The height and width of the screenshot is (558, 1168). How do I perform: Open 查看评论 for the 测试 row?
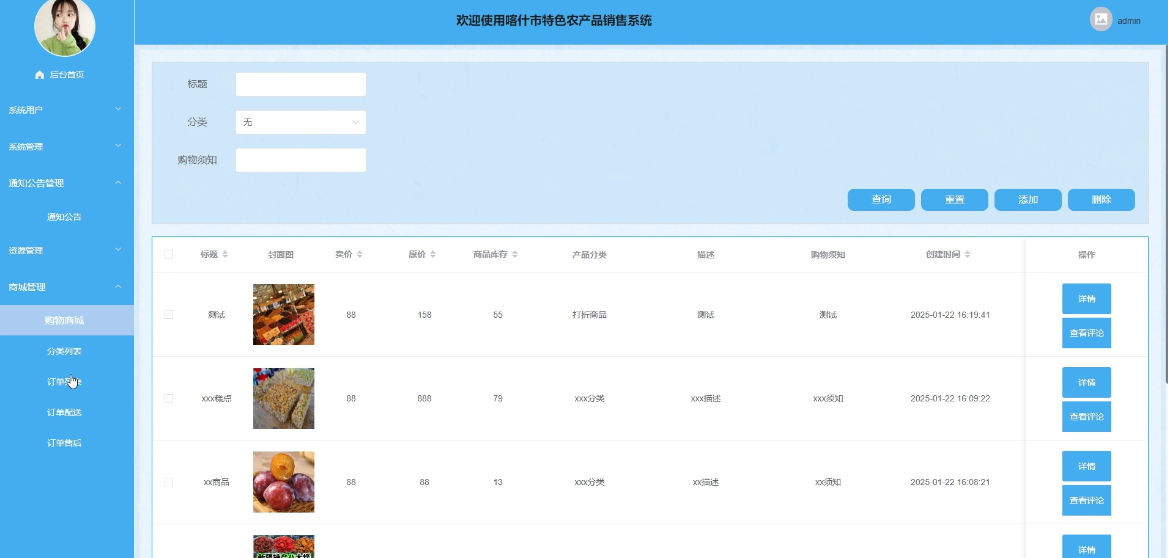[1087, 333]
